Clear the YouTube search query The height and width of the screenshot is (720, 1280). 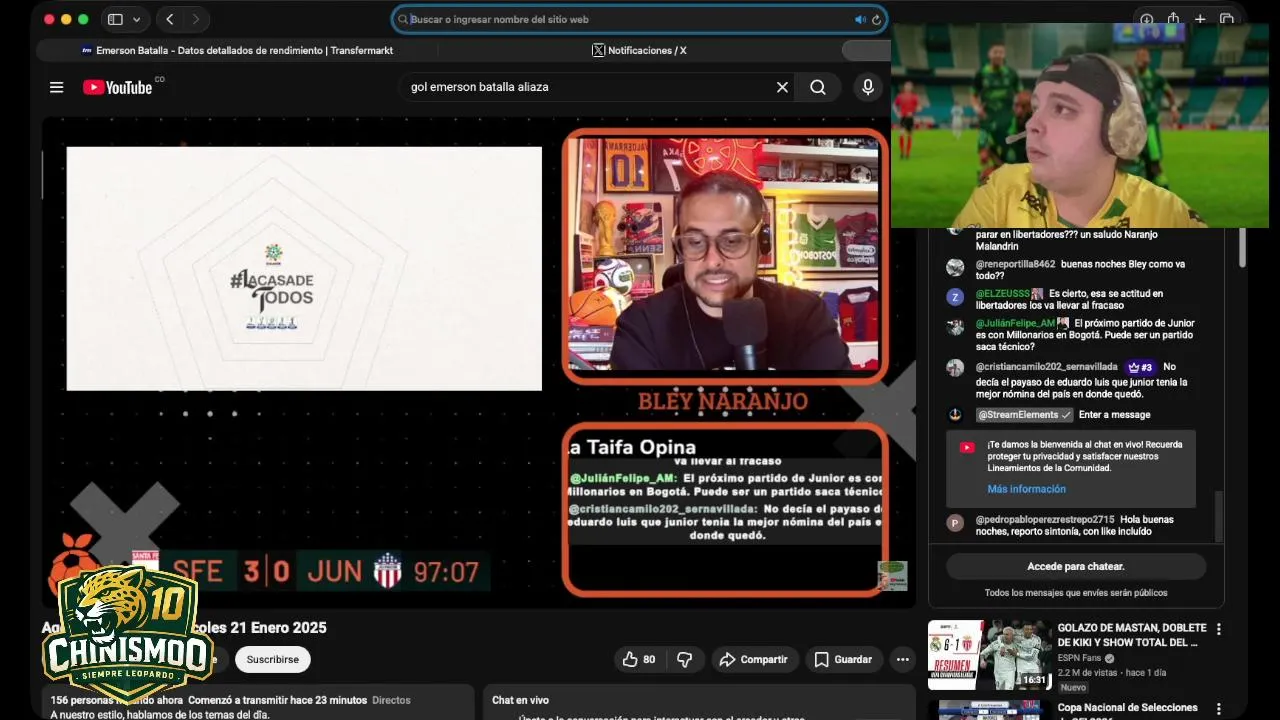click(782, 87)
